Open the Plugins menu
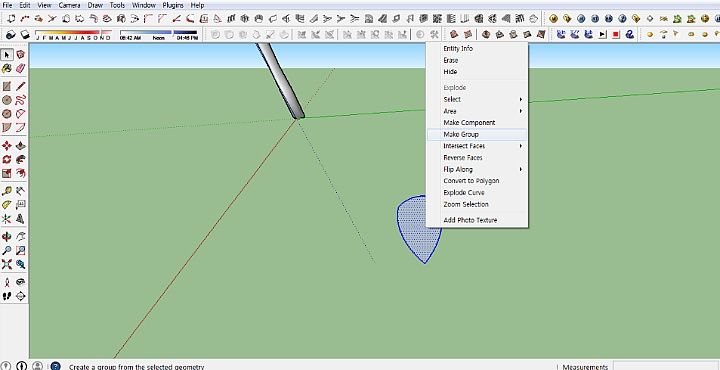720x370 pixels. (x=173, y=5)
